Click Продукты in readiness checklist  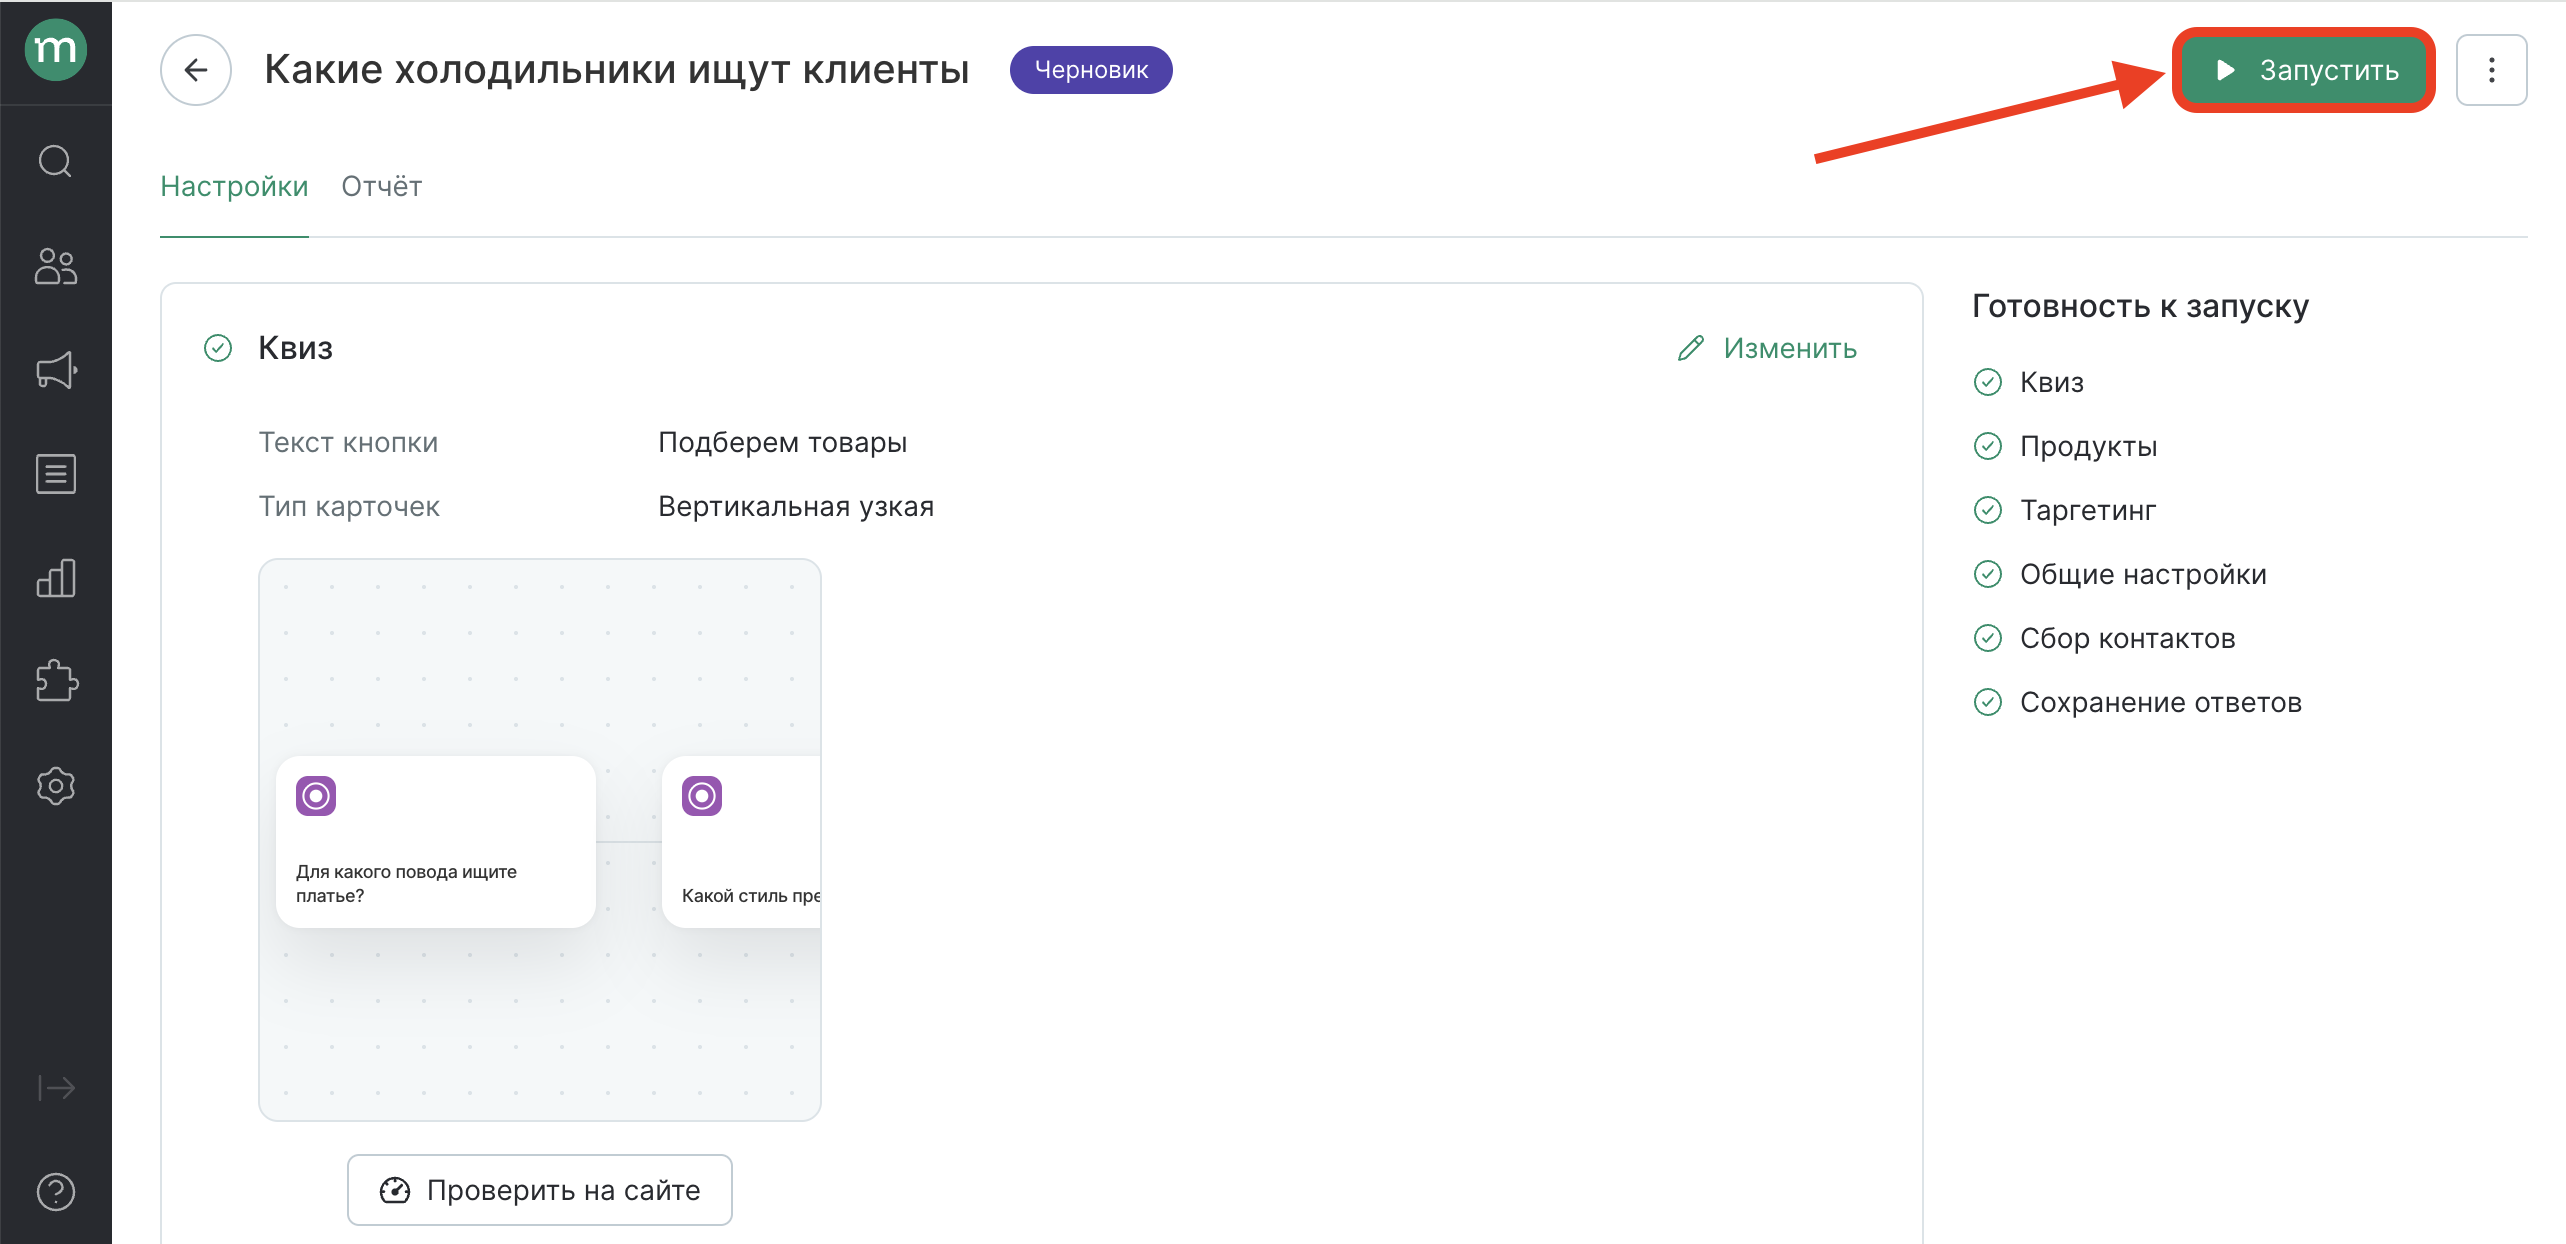click(2088, 446)
